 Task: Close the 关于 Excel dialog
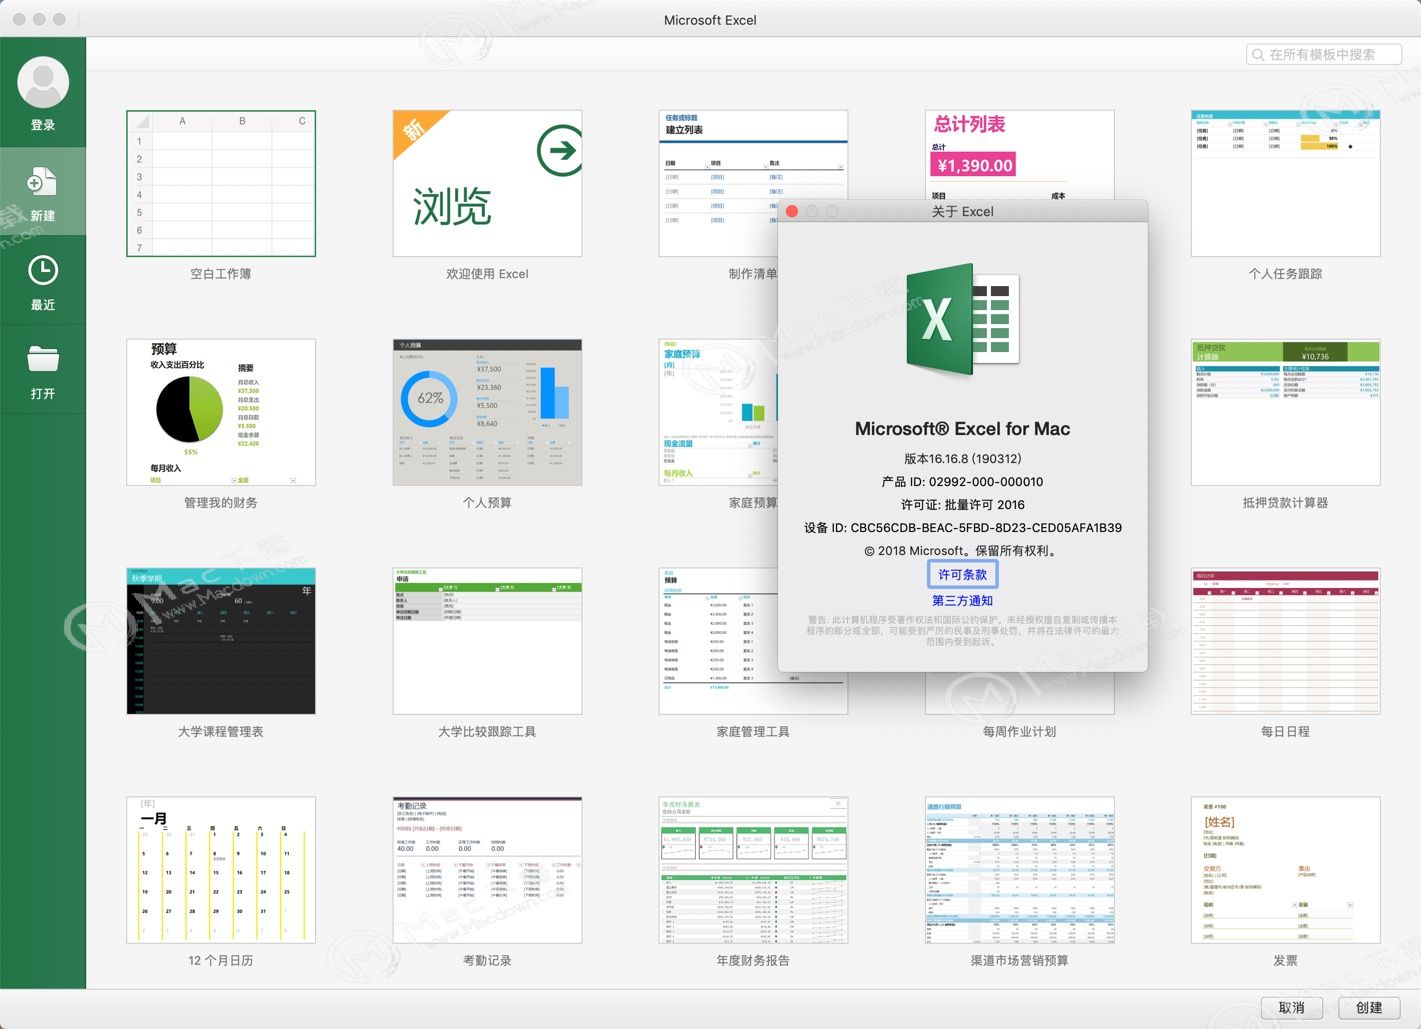[792, 211]
